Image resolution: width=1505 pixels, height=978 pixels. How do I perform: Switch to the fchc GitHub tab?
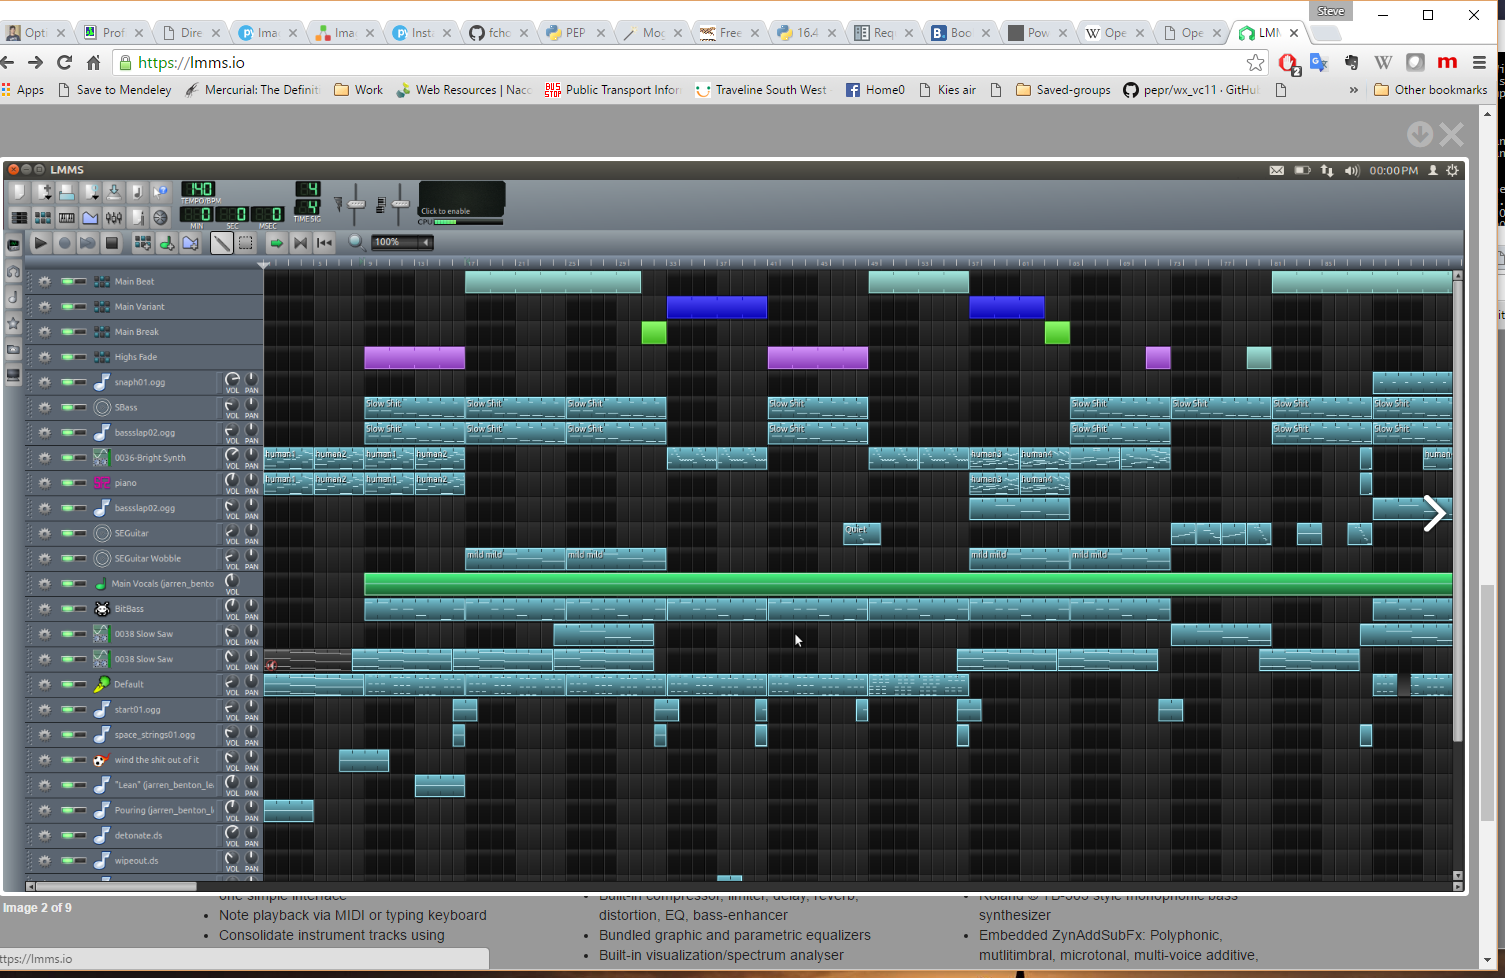(x=499, y=32)
